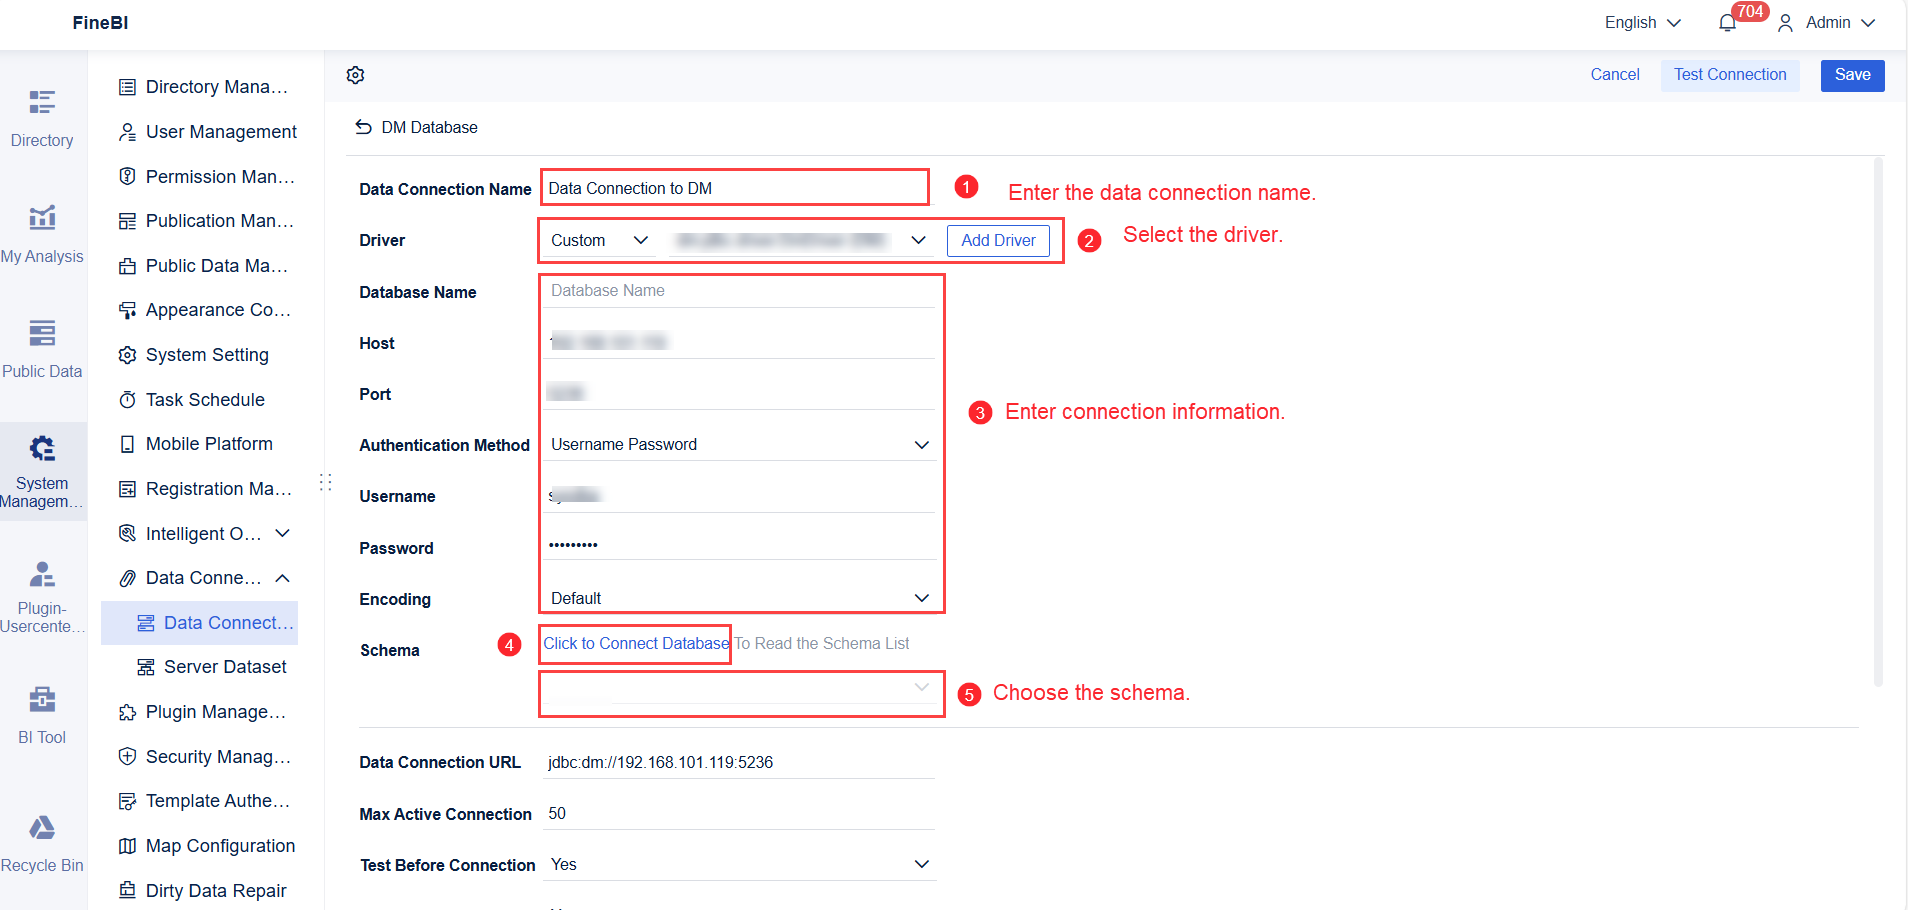Collapse the Data Connection menu group
Screen dimensions: 1908x910
coord(283,578)
